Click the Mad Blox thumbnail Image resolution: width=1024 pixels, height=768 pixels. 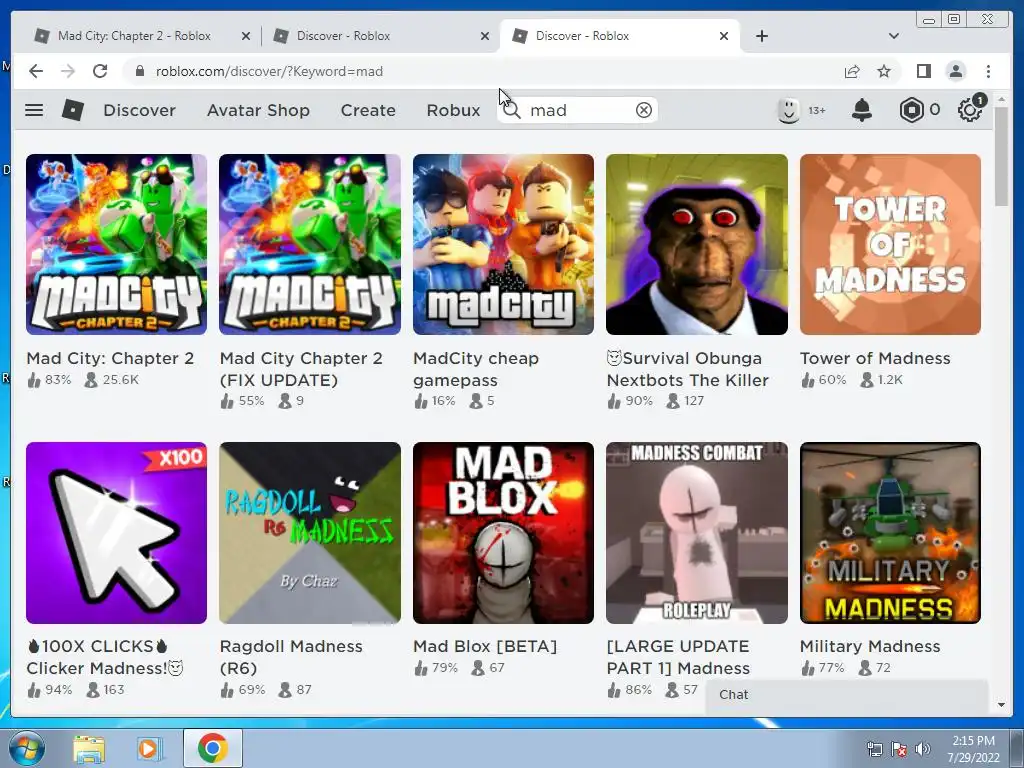[504, 533]
